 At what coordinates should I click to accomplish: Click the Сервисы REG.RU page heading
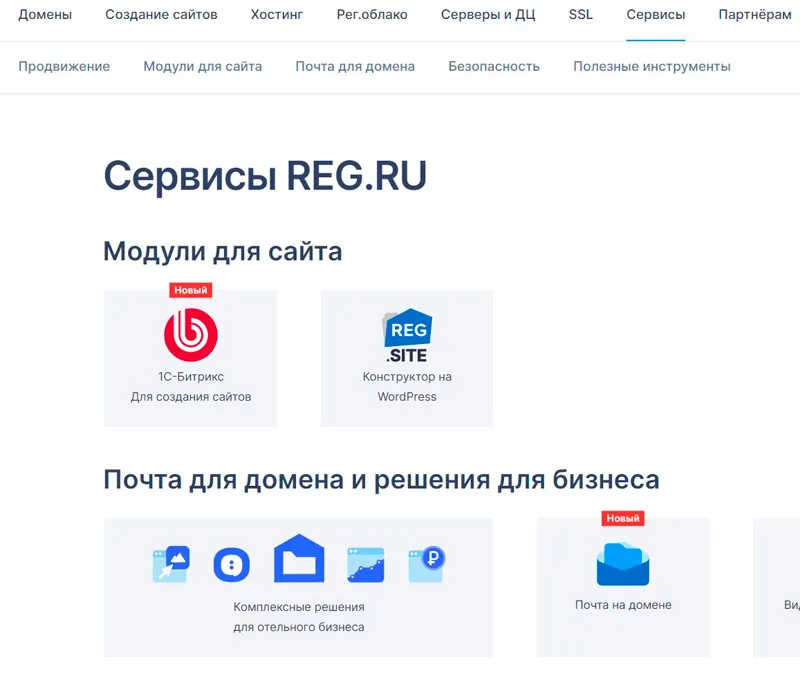[265, 176]
